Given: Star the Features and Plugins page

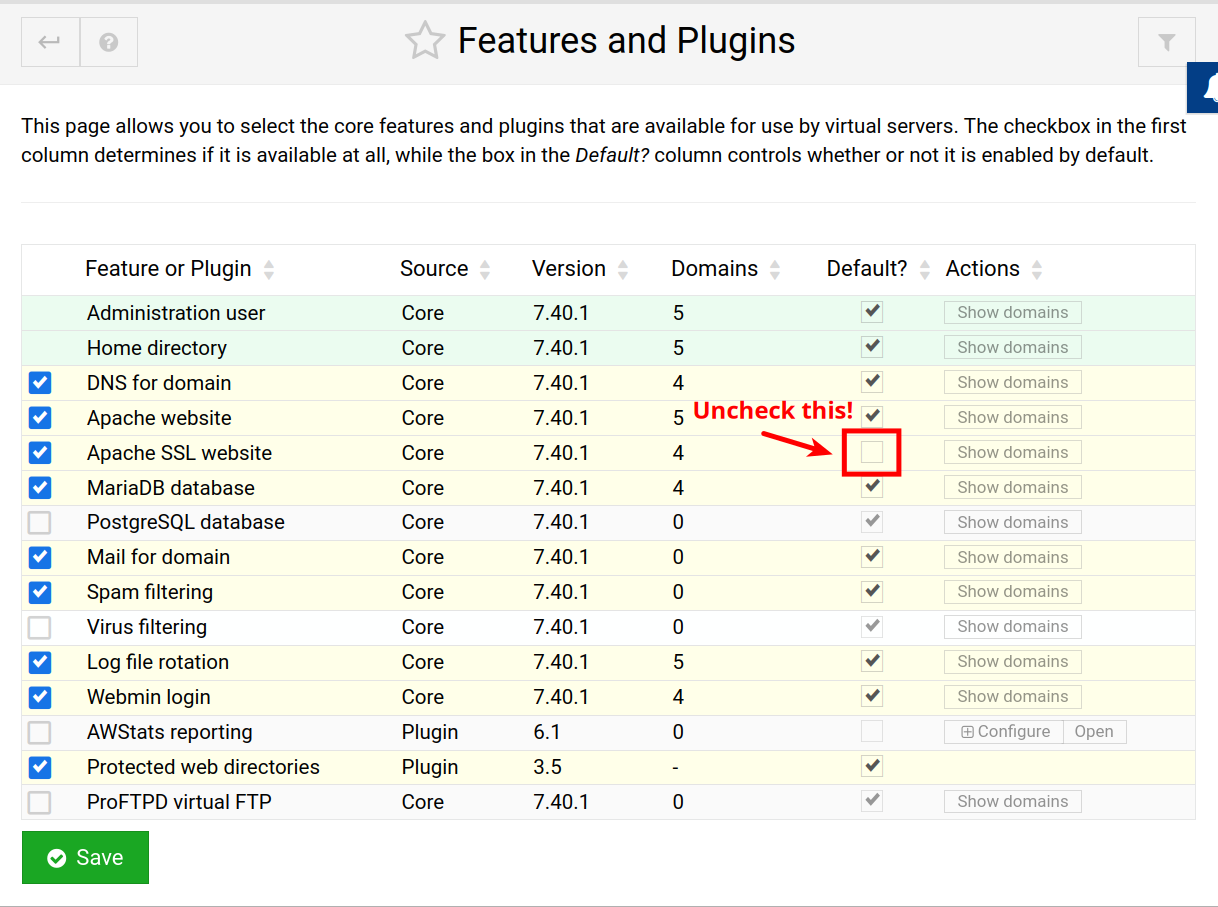Looking at the screenshot, I should [x=425, y=42].
